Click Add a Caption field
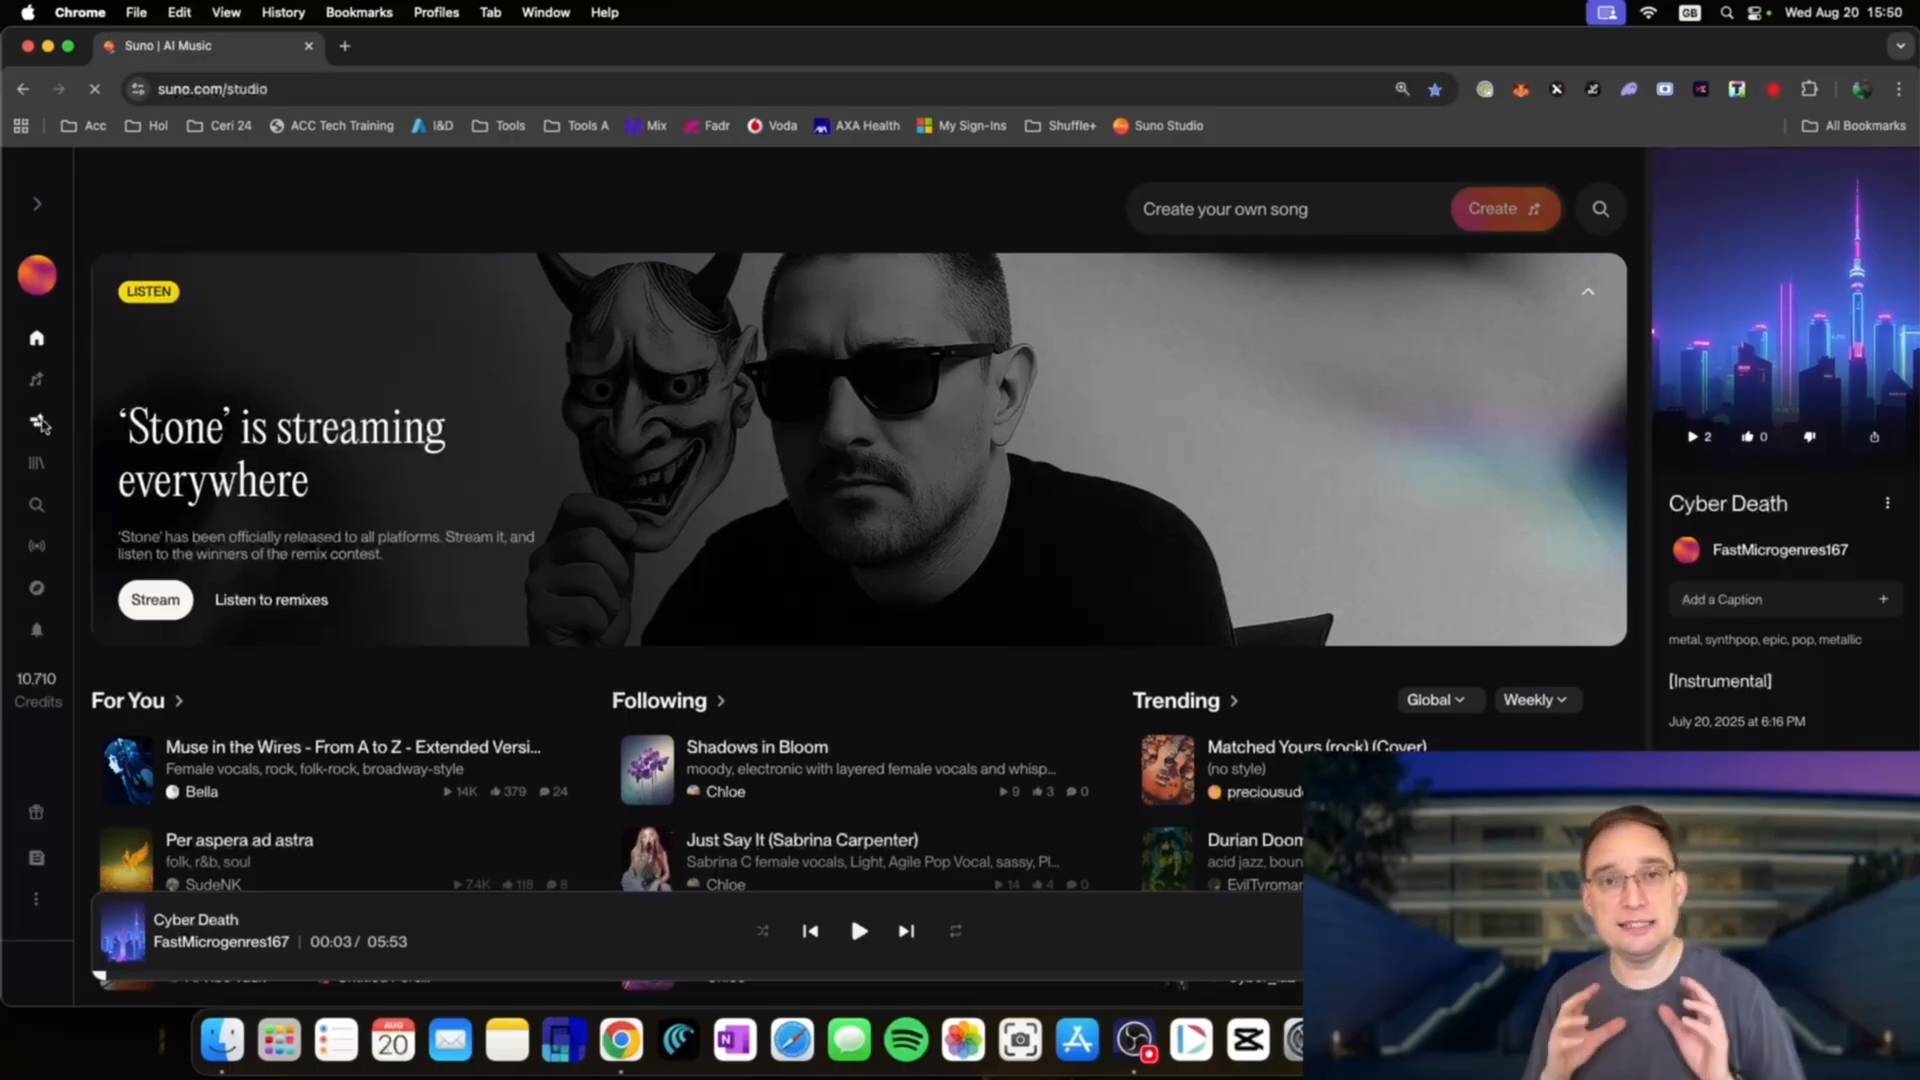This screenshot has width=1920, height=1080. click(x=1783, y=600)
